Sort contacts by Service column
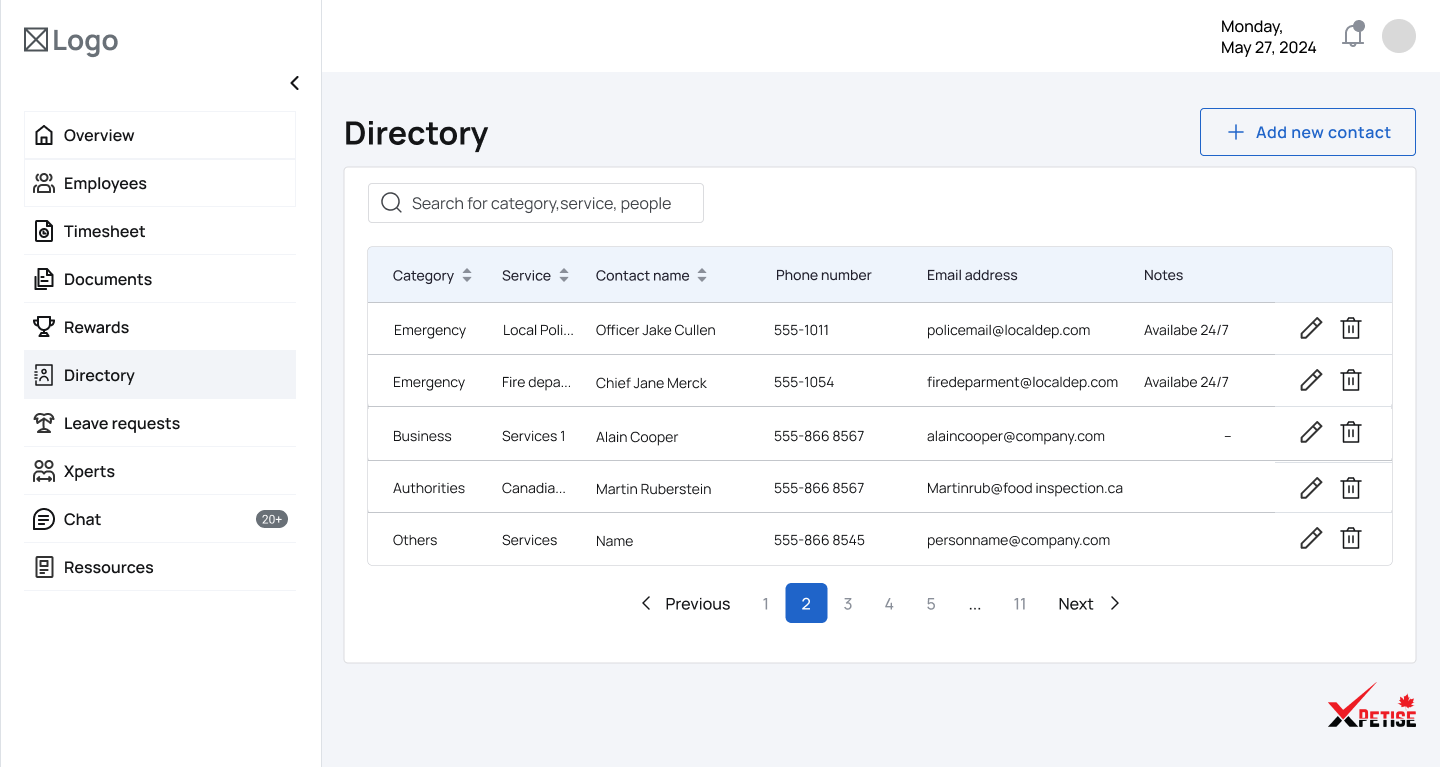This screenshot has width=1440, height=767. point(564,275)
